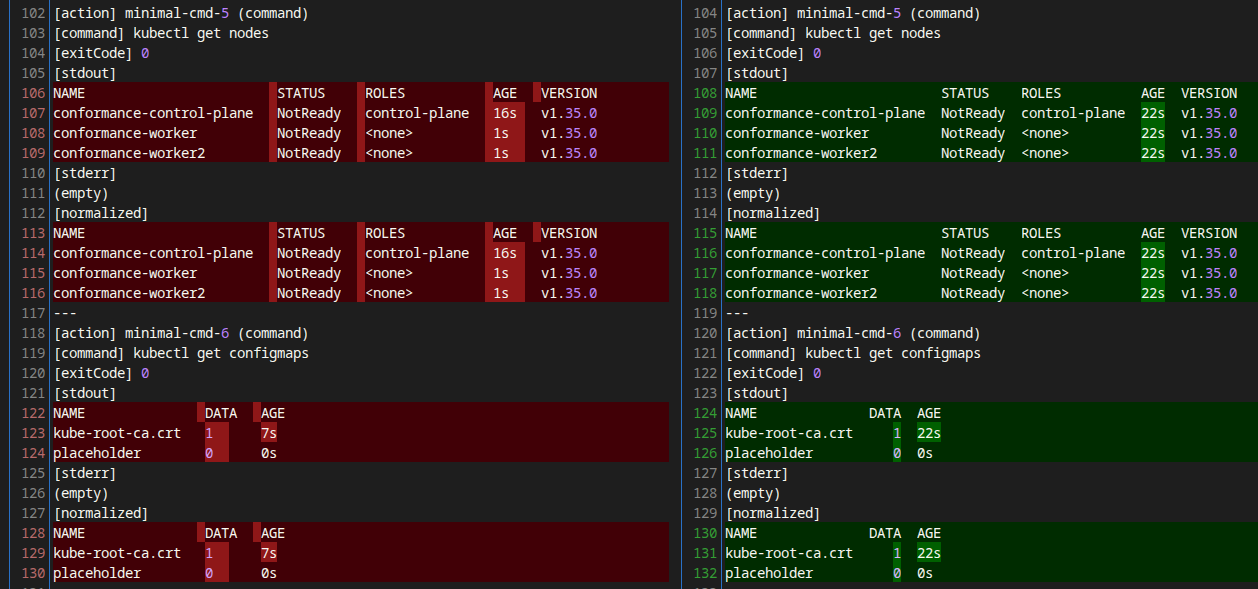Click the "[stdout]" label on line 123
1258x589 pixels.
click(x=756, y=393)
